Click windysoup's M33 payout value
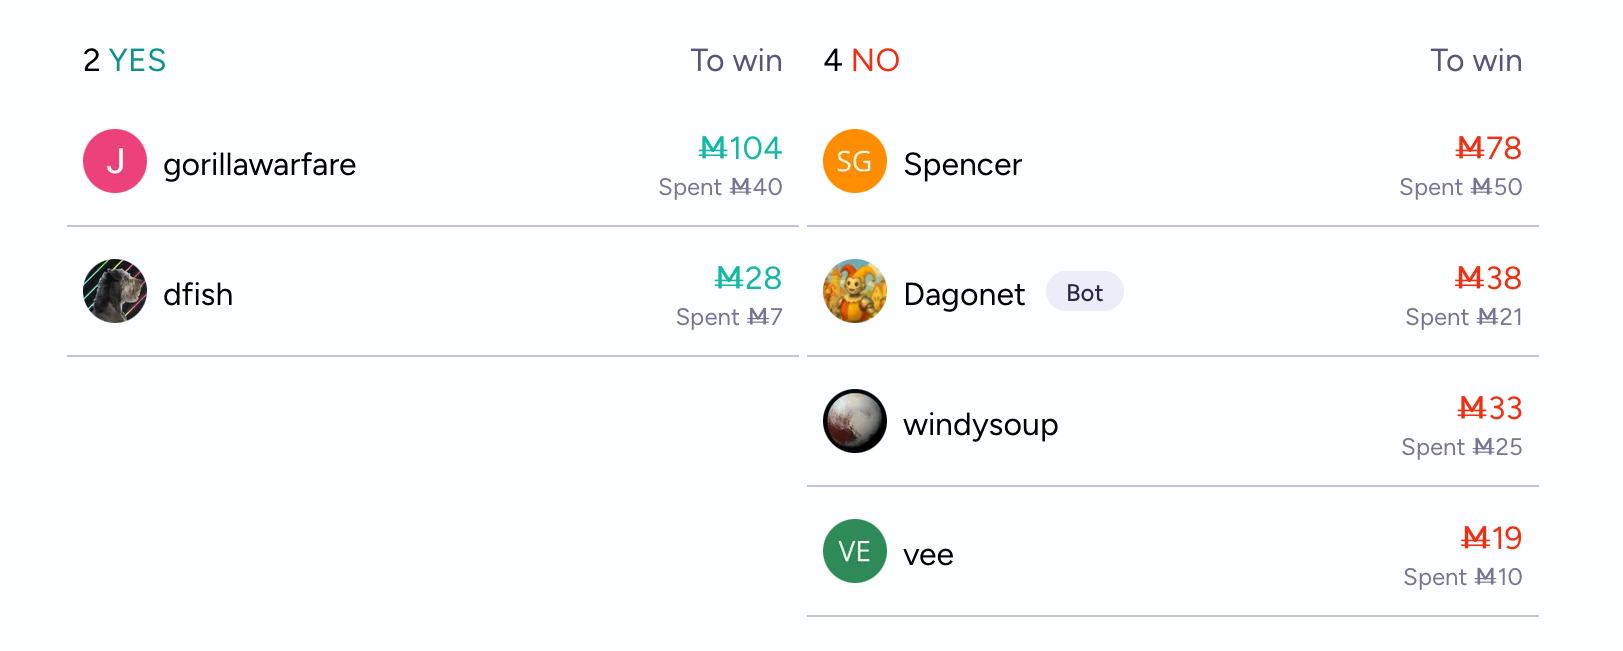 (x=1489, y=408)
